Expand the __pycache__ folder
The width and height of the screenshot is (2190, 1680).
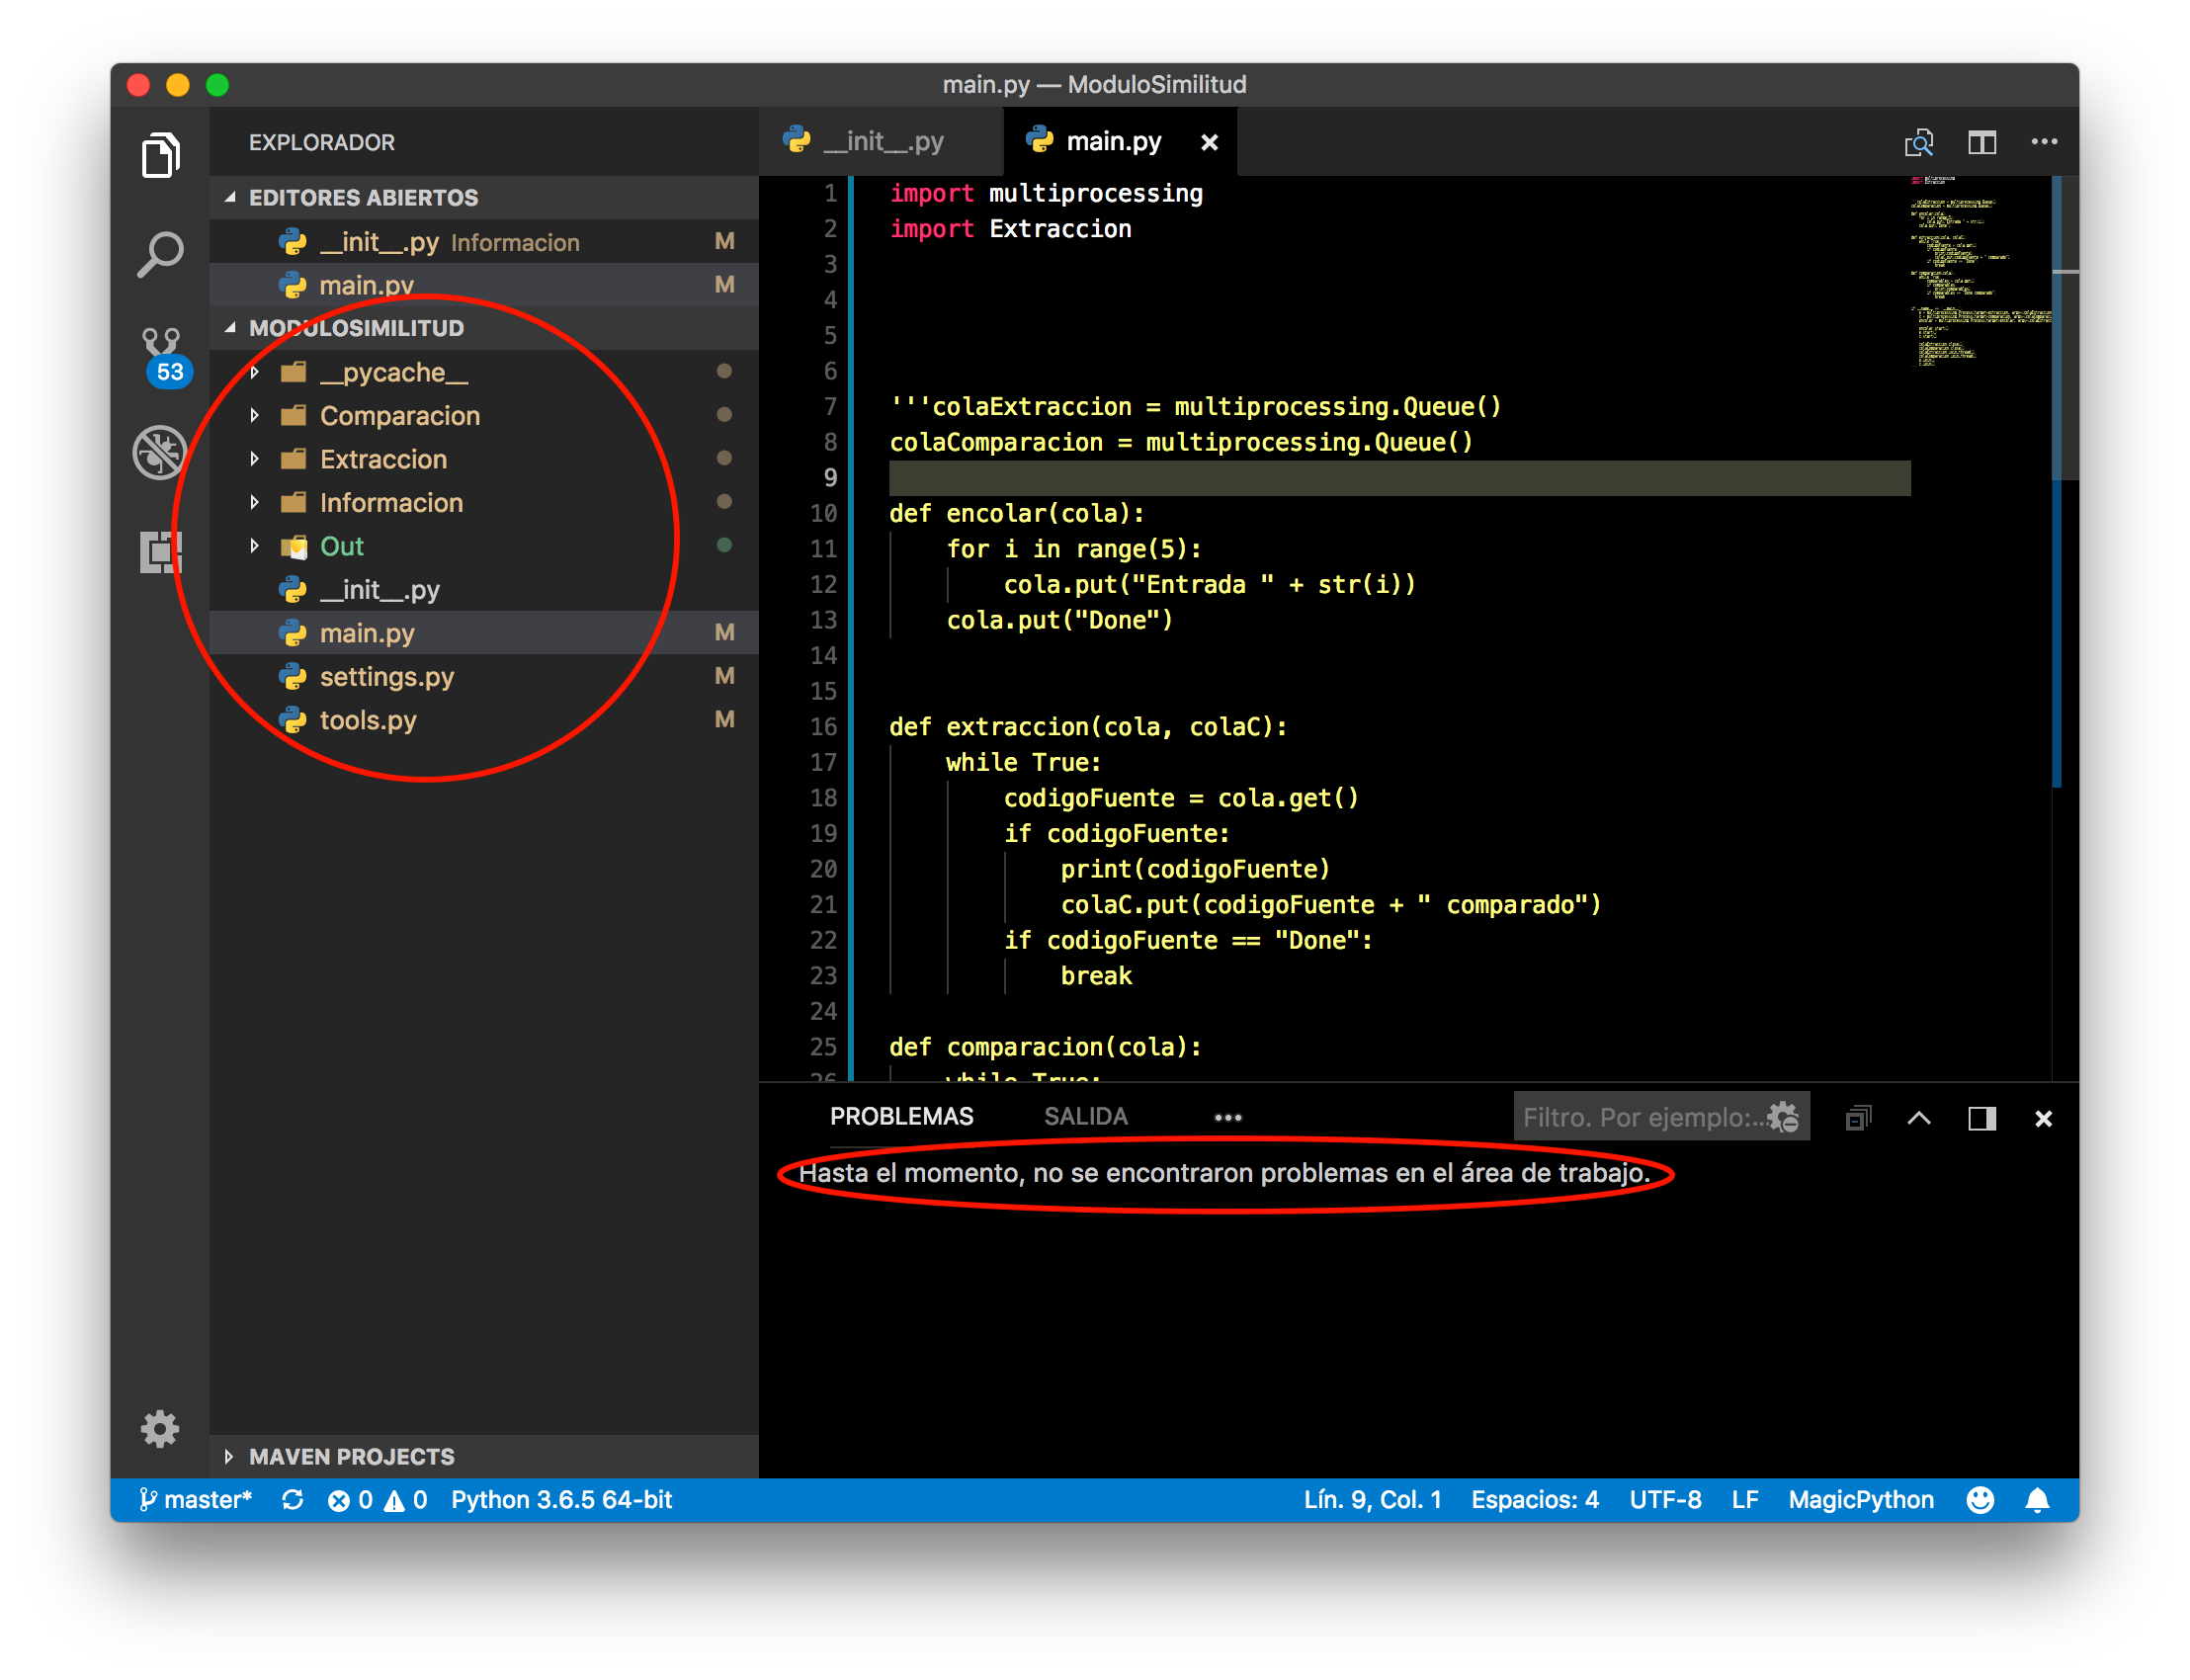(x=484, y=372)
